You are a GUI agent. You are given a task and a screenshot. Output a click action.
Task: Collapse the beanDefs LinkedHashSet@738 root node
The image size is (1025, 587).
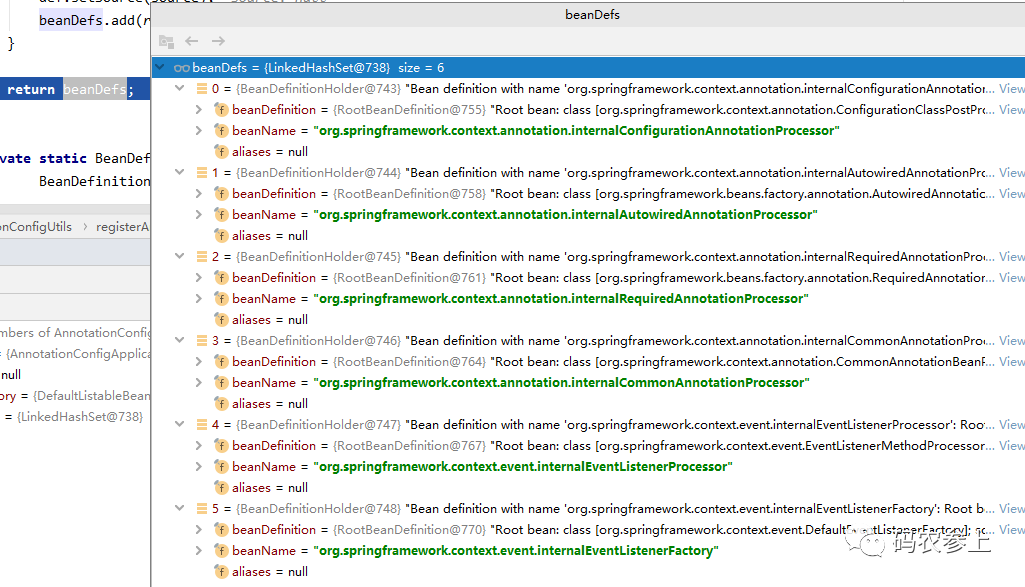(x=160, y=67)
